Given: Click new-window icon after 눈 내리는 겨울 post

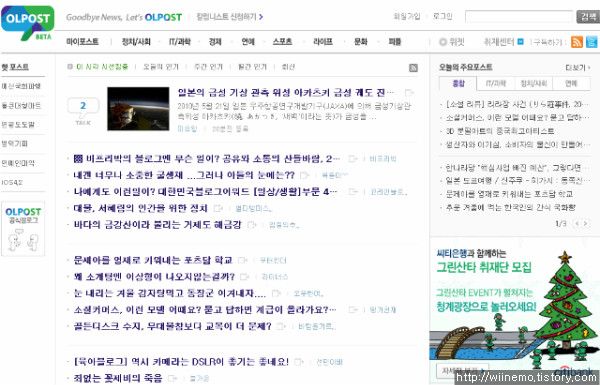Looking at the screenshot, I should click(x=276, y=293).
